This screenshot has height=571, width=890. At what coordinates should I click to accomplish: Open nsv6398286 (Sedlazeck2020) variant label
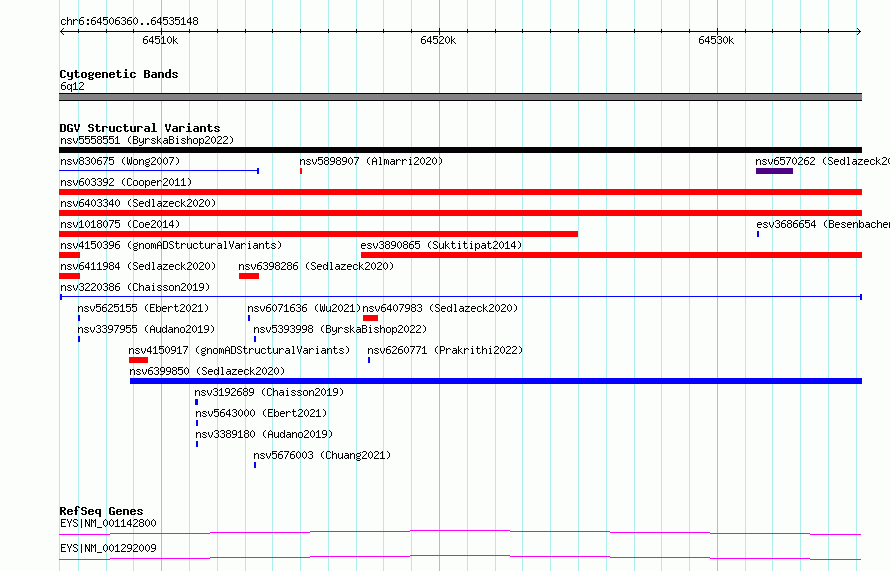(x=316, y=266)
